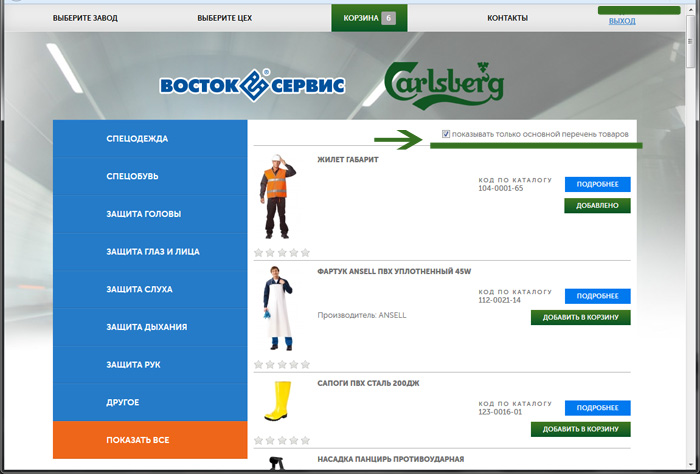This screenshot has height=474, width=700.
Task: Rate Сапоги ПВХ Сталь with fifth star
Action: (305, 441)
